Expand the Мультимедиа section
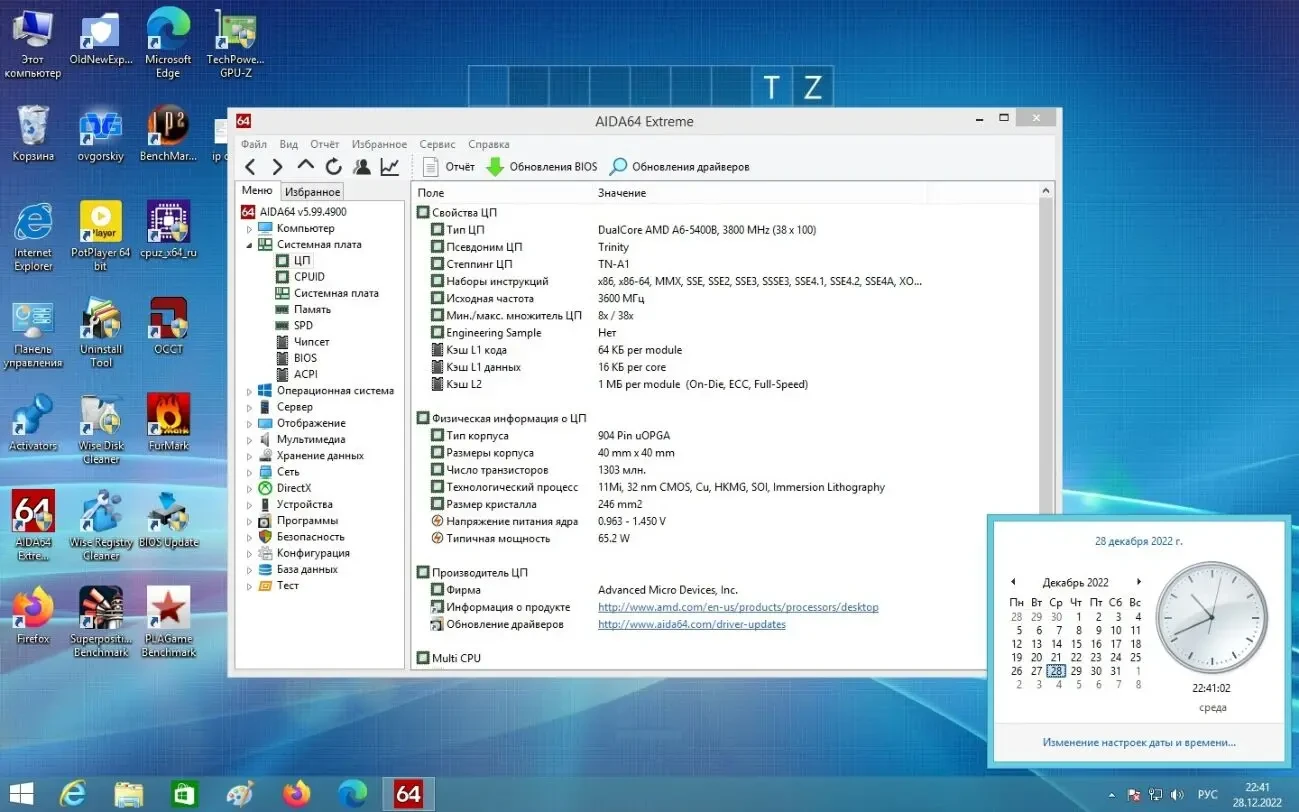 [x=249, y=439]
